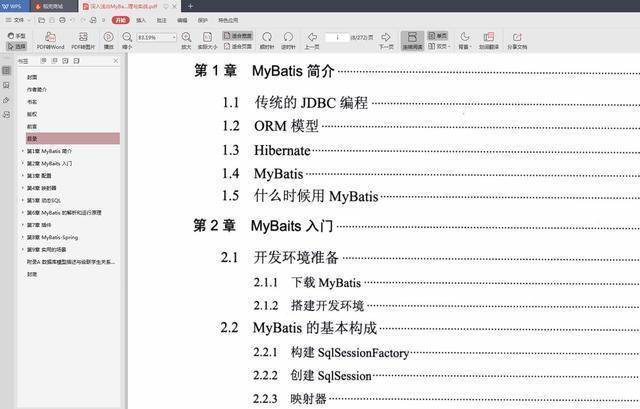This screenshot has width=640, height=409.
Task: Open the 编辑 ribbon tab
Action: [x=182, y=20]
